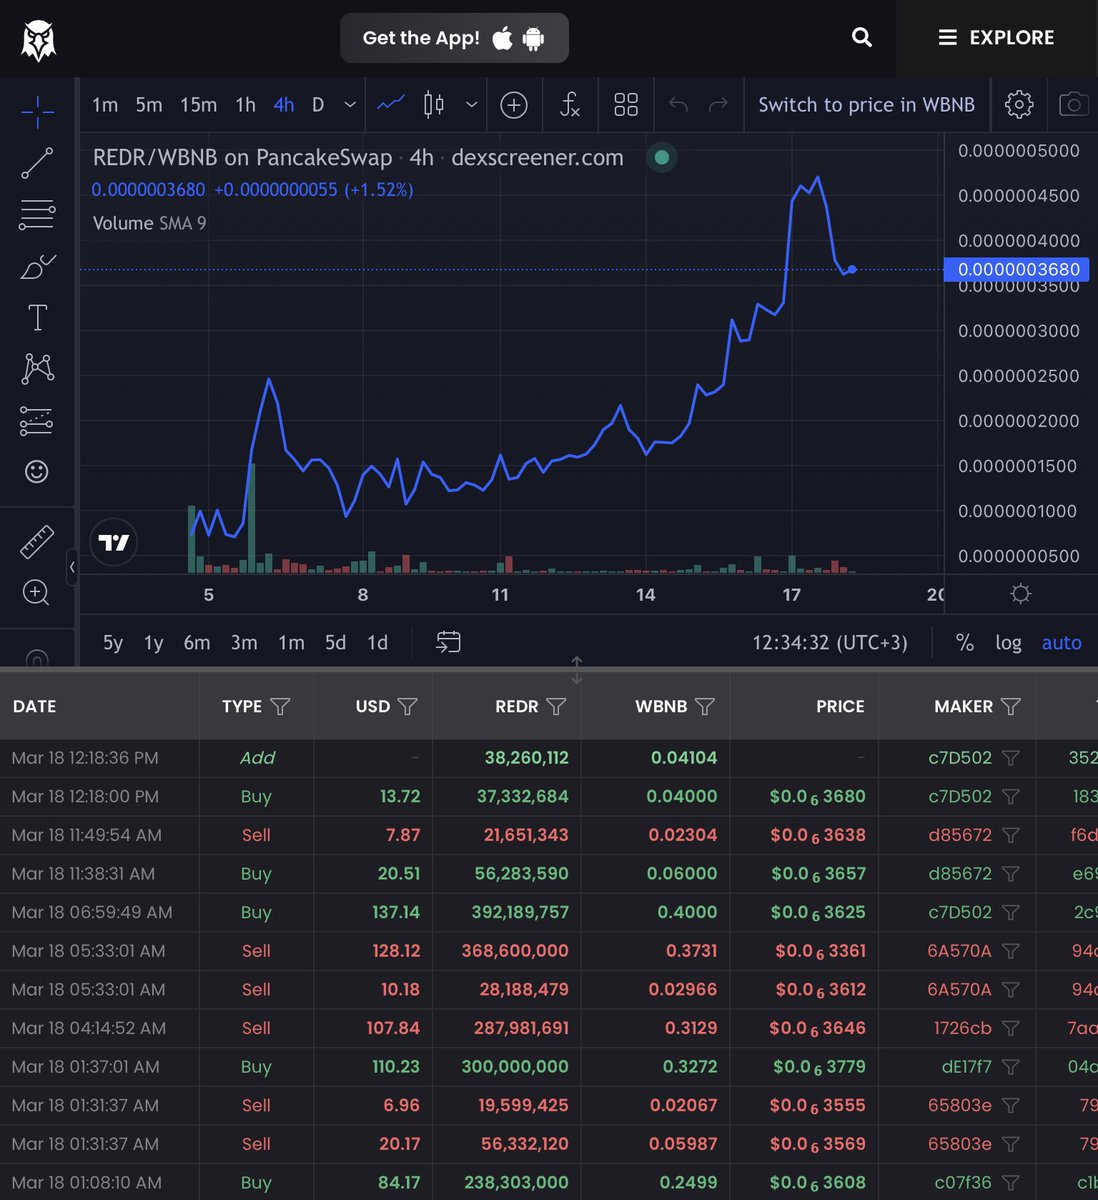Select the trend line drawing tool
This screenshot has width=1098, height=1200.
pyautogui.click(x=37, y=163)
